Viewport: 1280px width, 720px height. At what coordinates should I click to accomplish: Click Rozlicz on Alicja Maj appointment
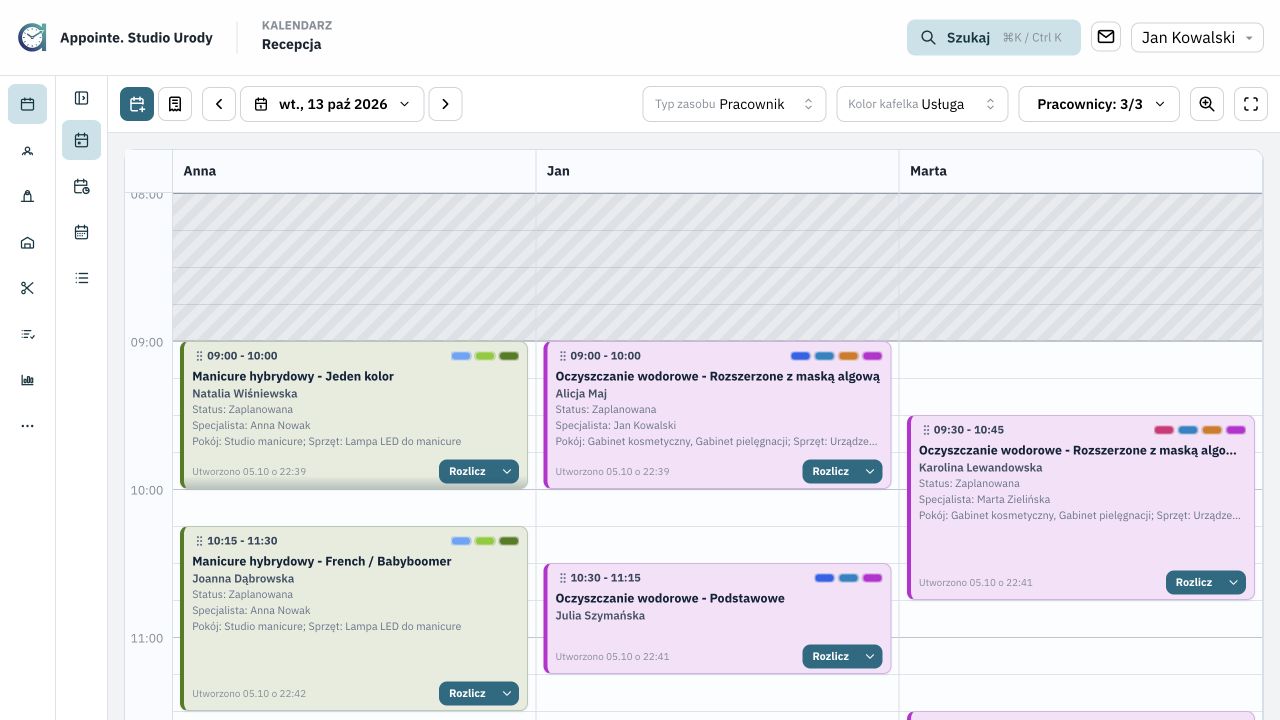[830, 472]
